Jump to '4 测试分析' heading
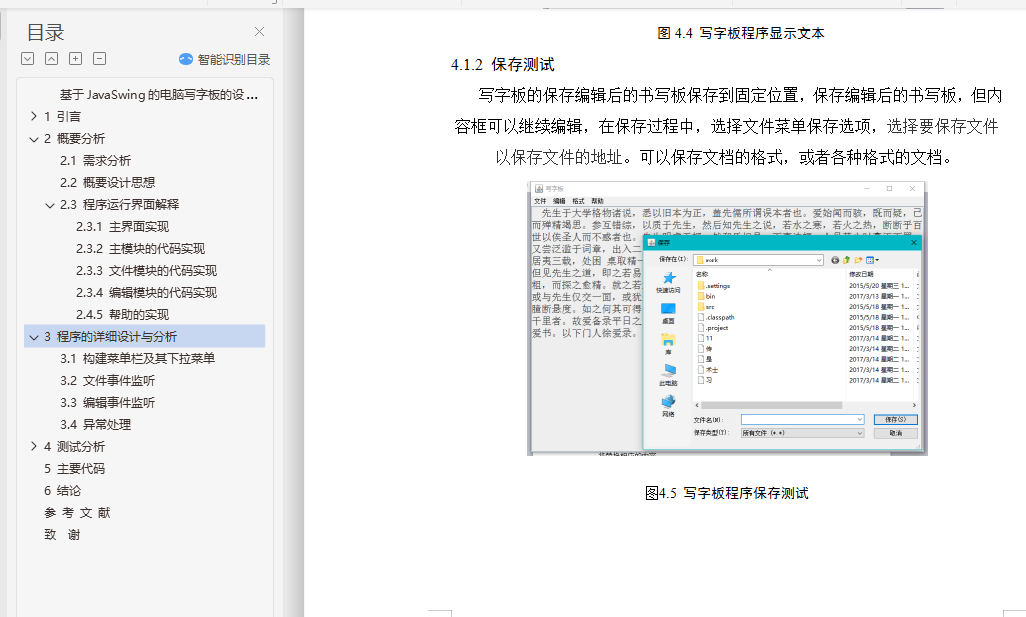 click(x=74, y=447)
